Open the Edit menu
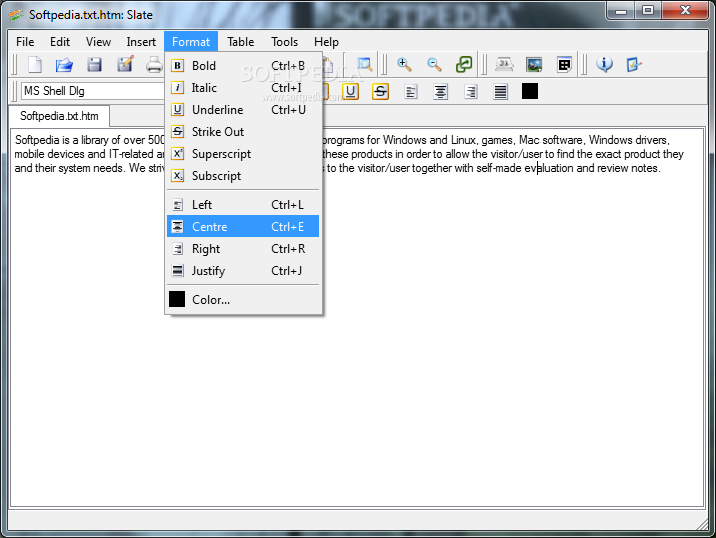716x538 pixels. click(x=60, y=42)
